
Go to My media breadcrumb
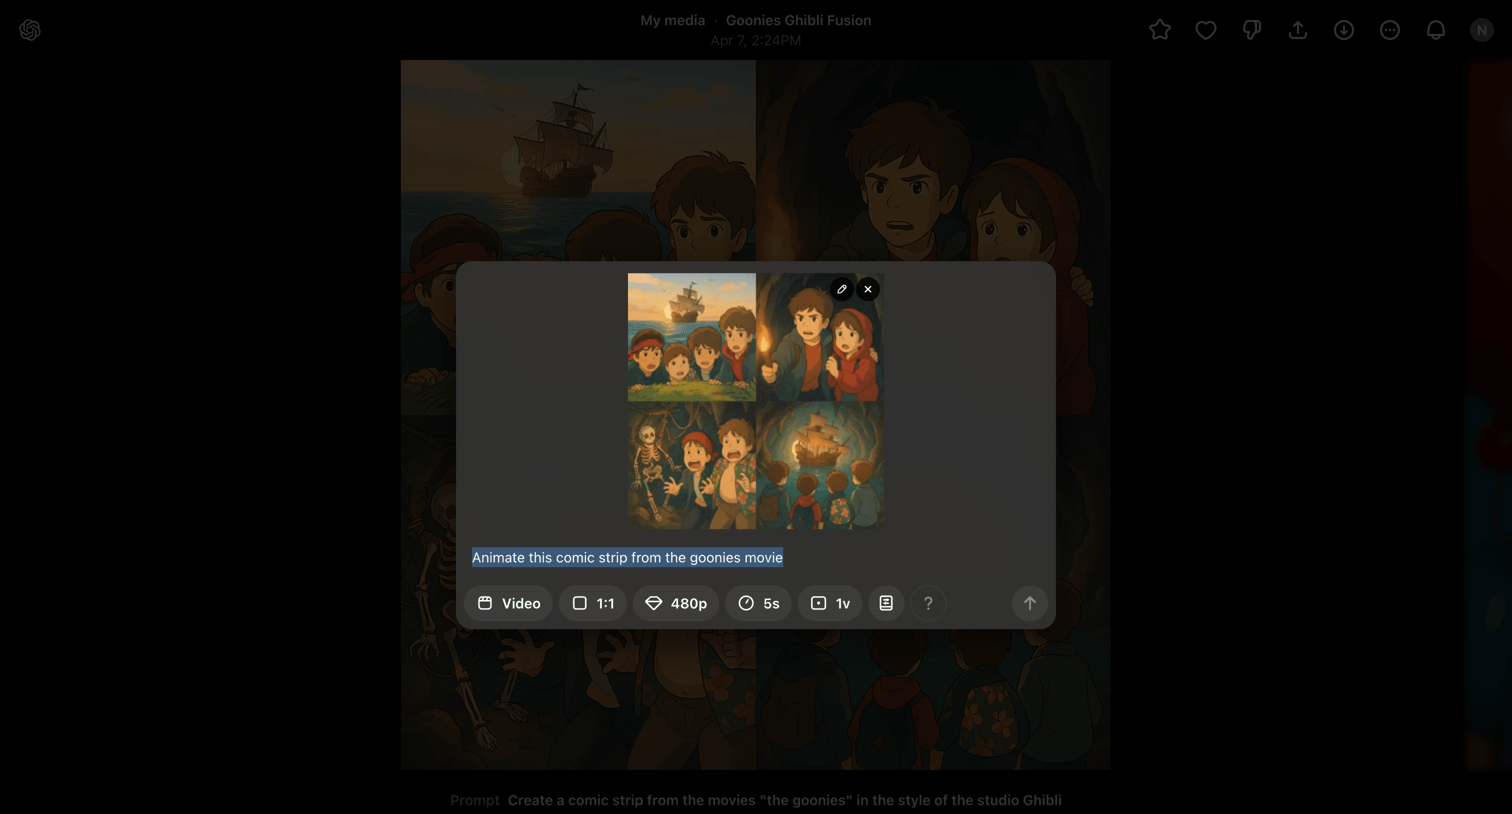point(672,20)
